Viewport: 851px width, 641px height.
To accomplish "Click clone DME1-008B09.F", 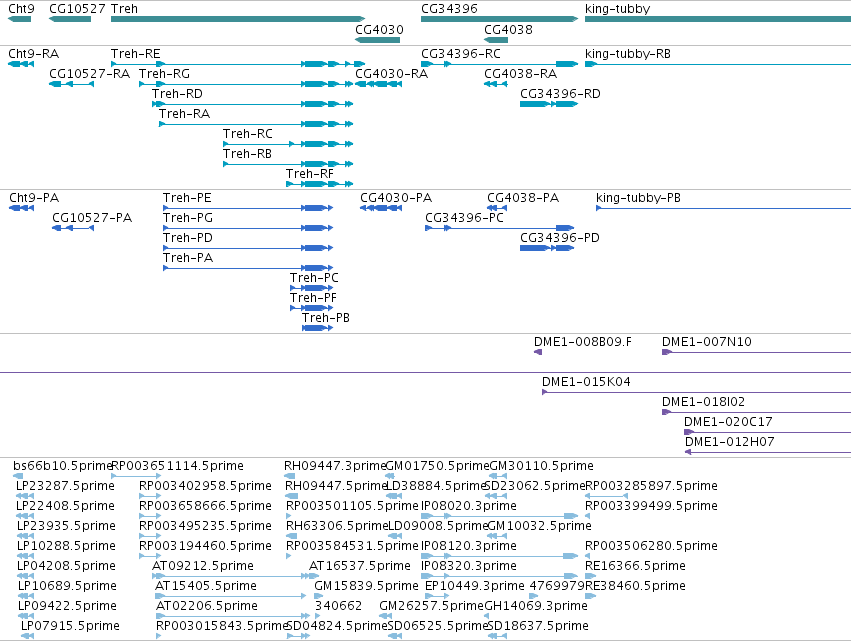I will point(538,352).
